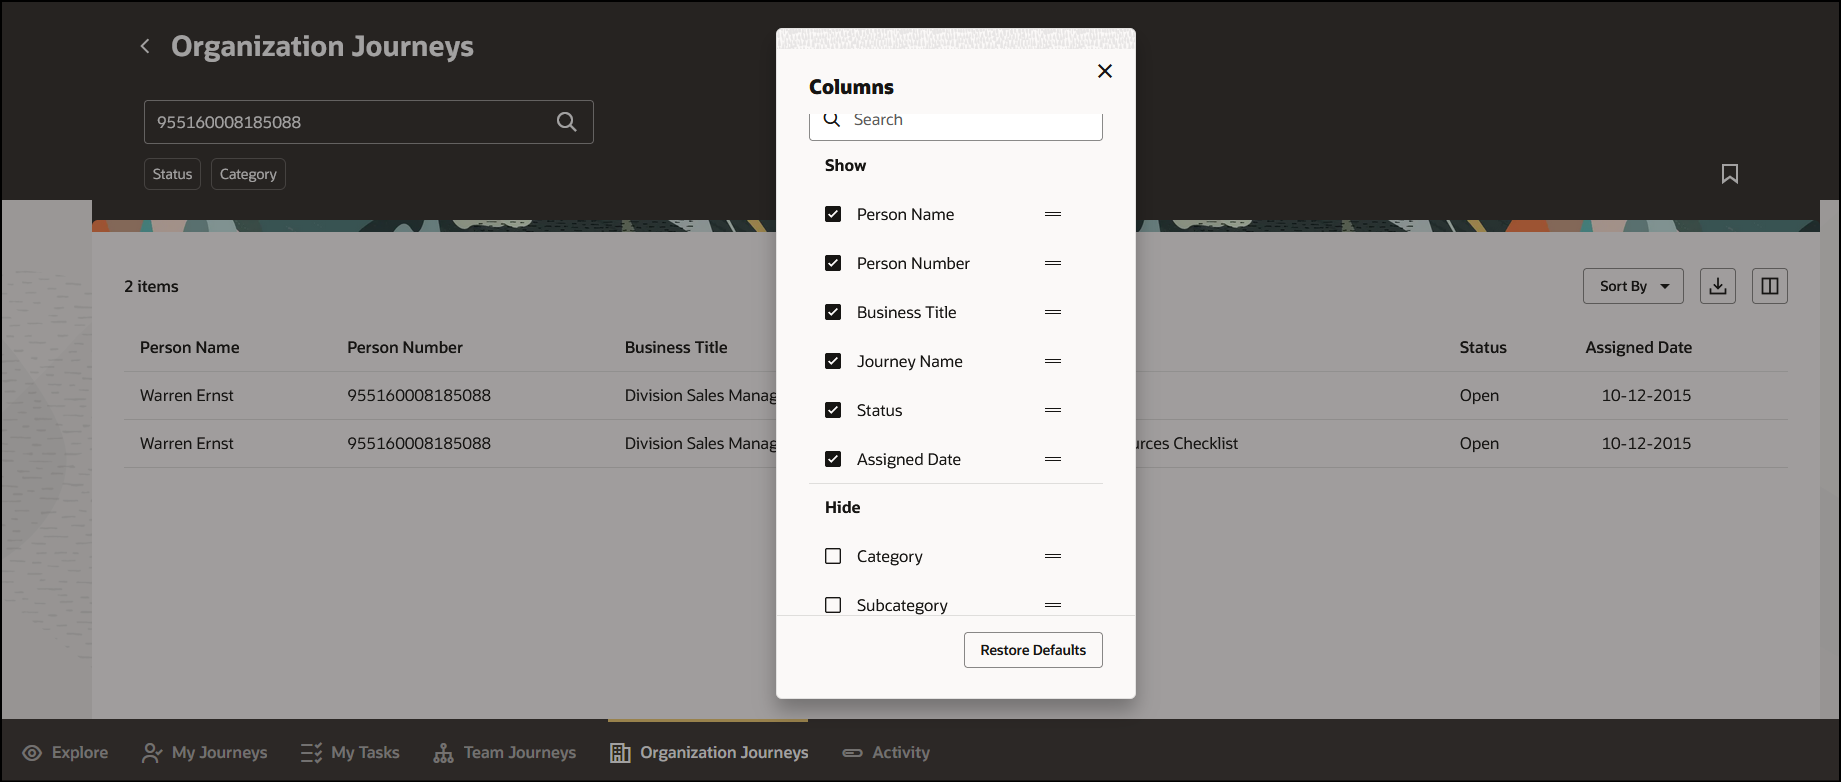1841x782 pixels.
Task: Click the back arrow beside Organization Journeys
Action: [x=145, y=46]
